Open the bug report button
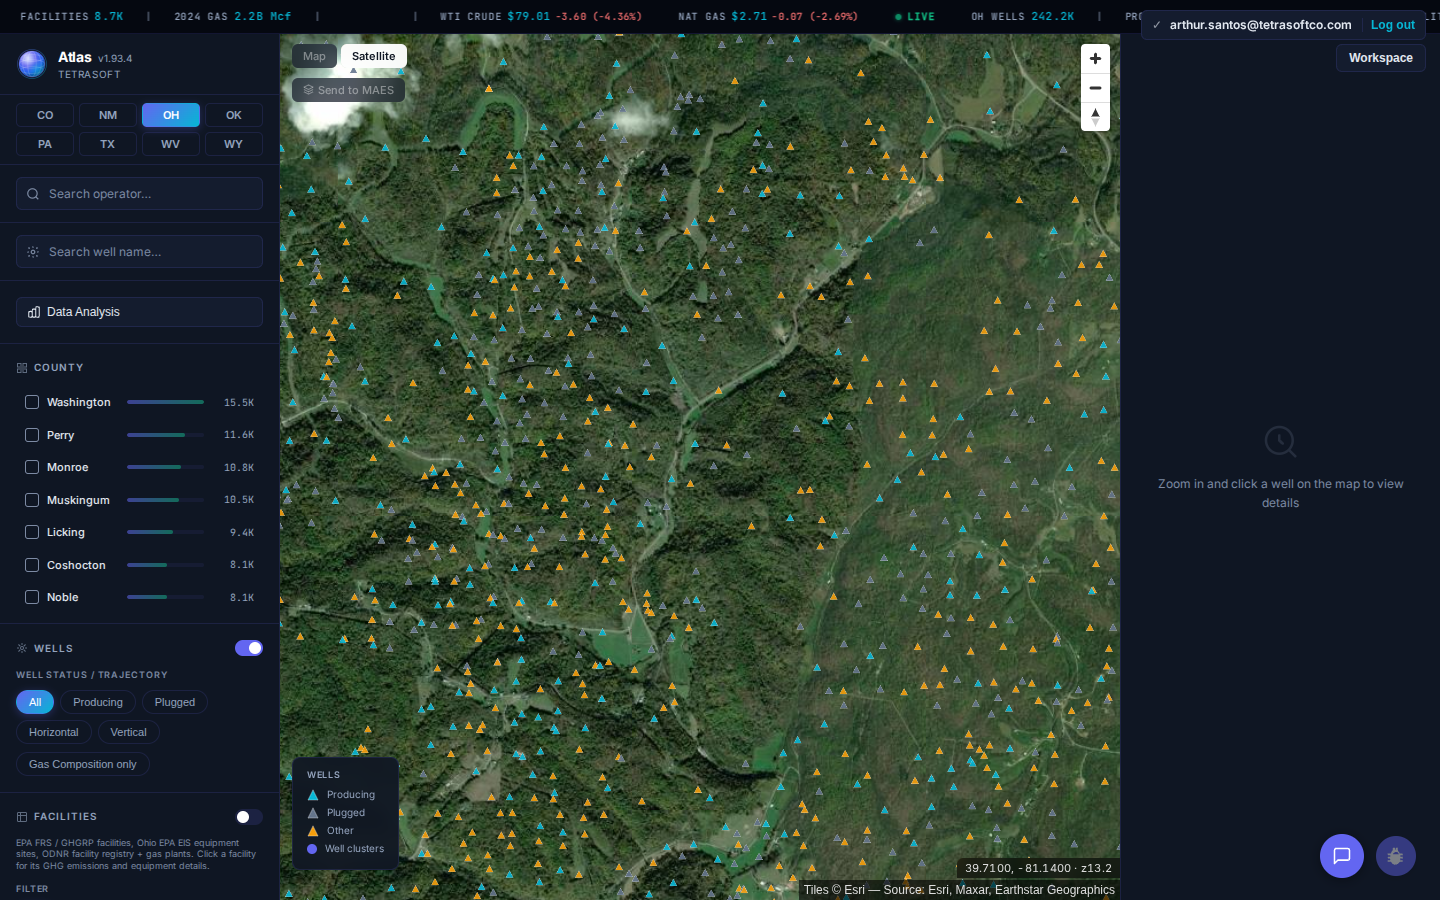The height and width of the screenshot is (900, 1440). click(1395, 856)
